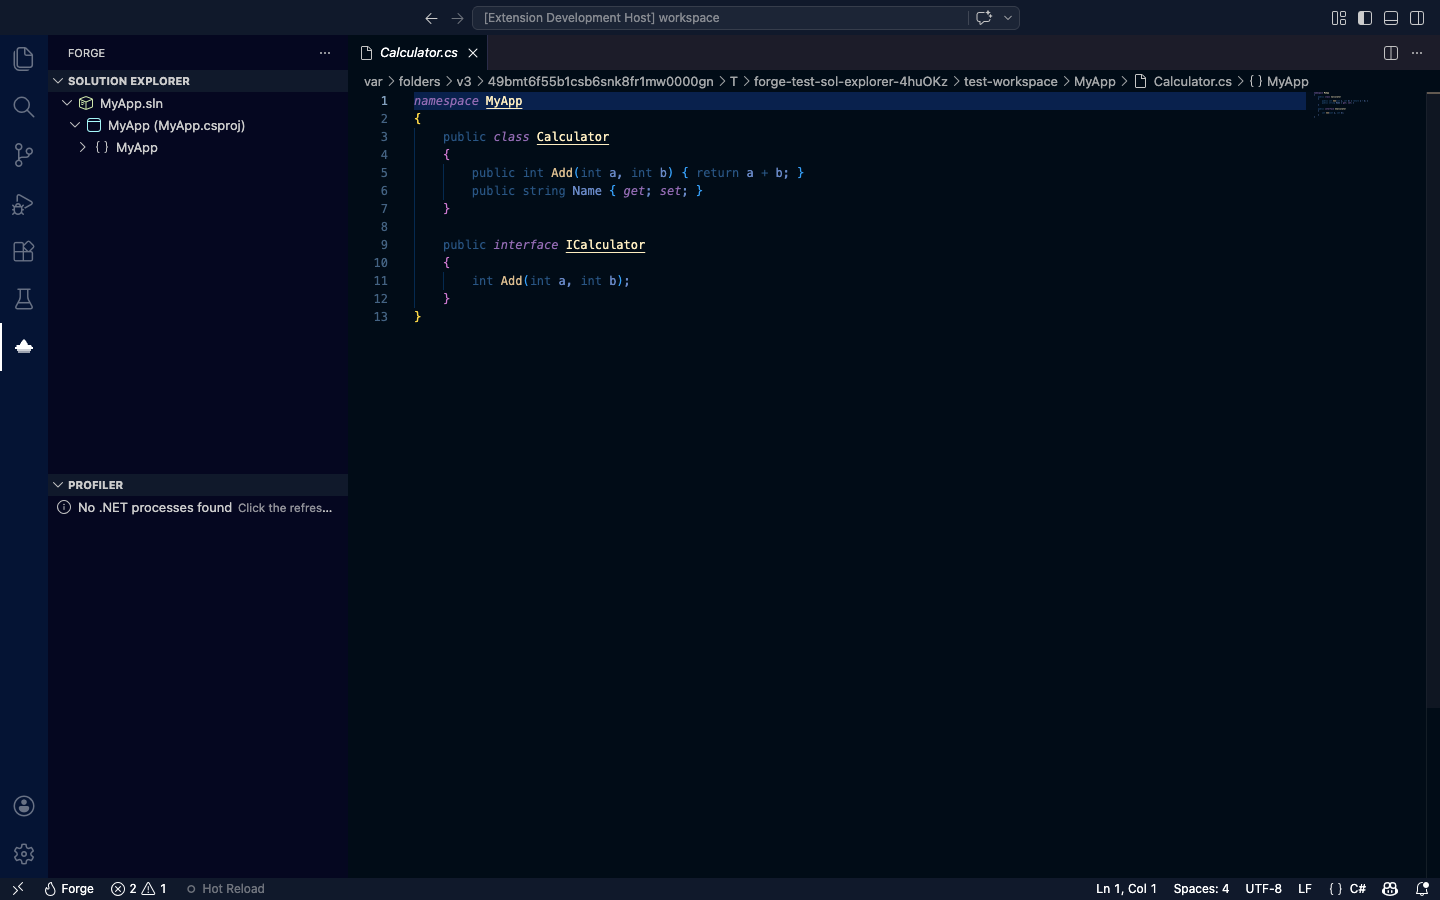
Task: Click the Copilot status icon
Action: coord(1390,888)
